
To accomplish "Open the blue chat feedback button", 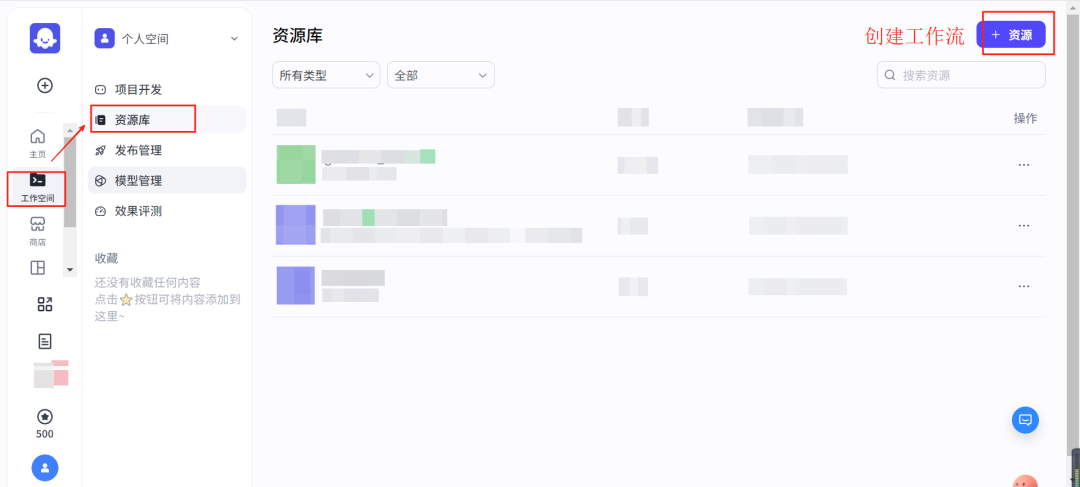I will [1025, 420].
